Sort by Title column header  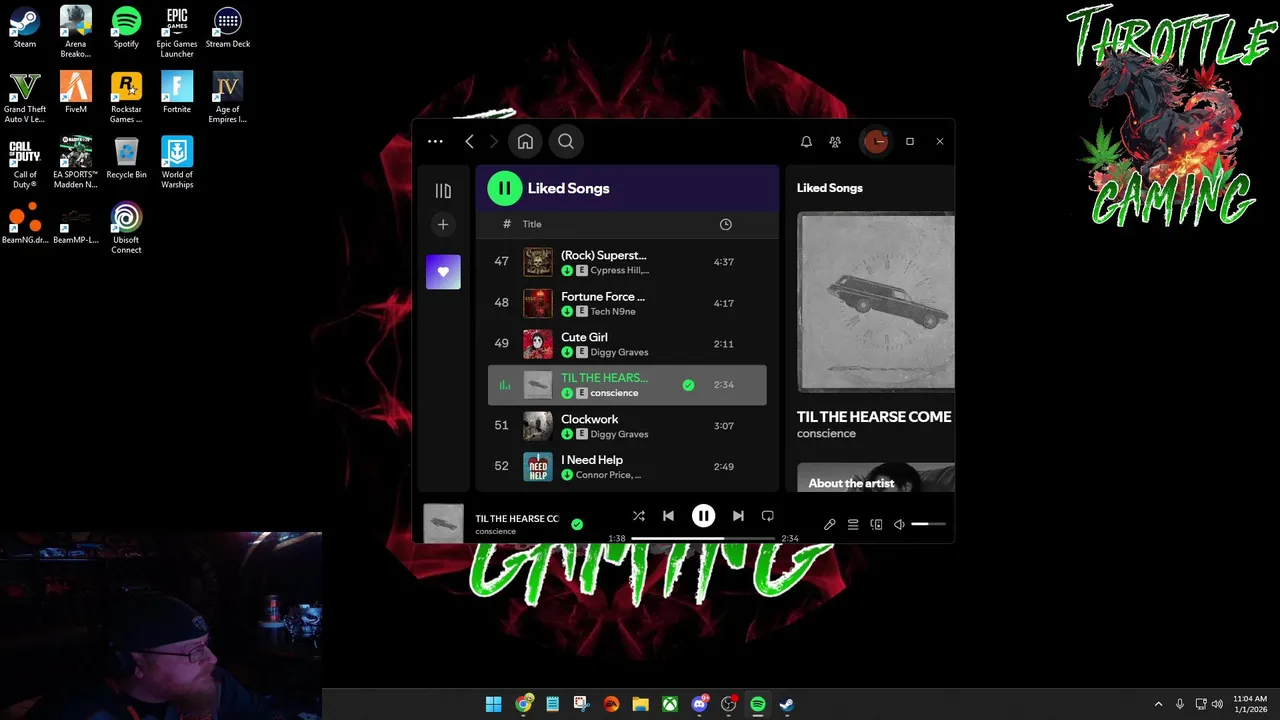(532, 224)
